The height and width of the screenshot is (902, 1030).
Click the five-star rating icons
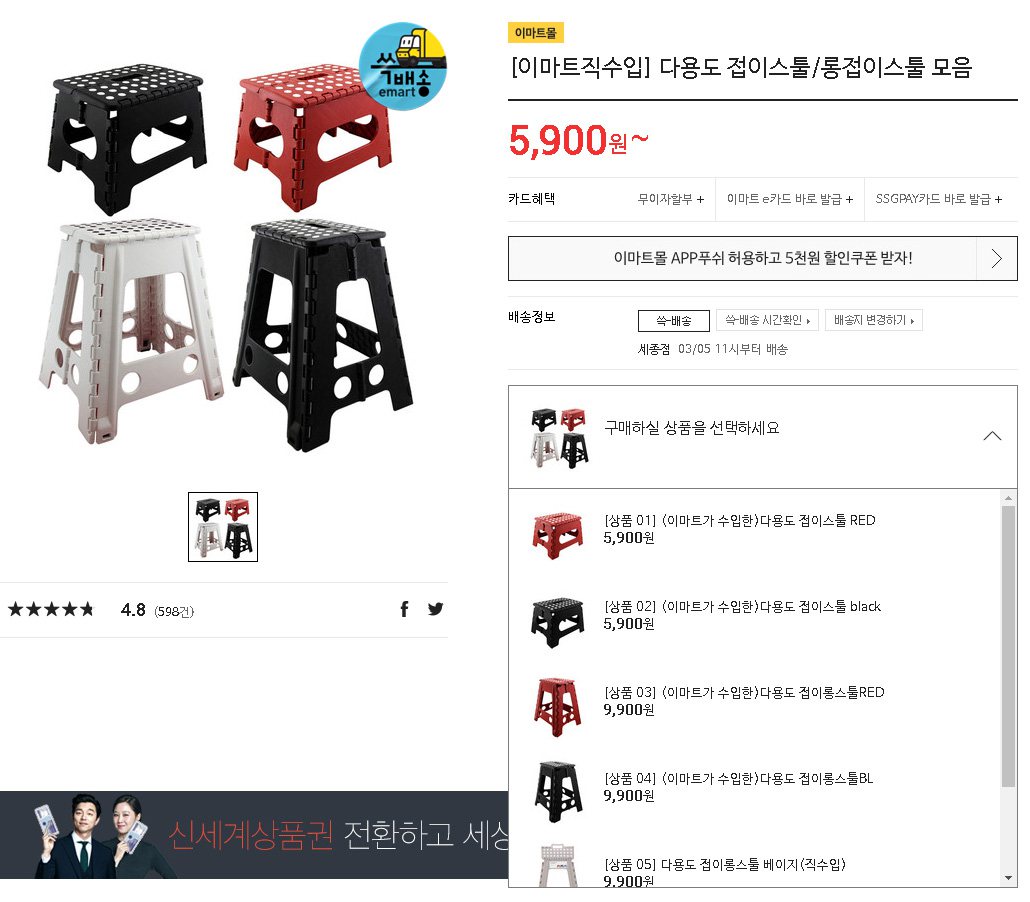[x=51, y=610]
